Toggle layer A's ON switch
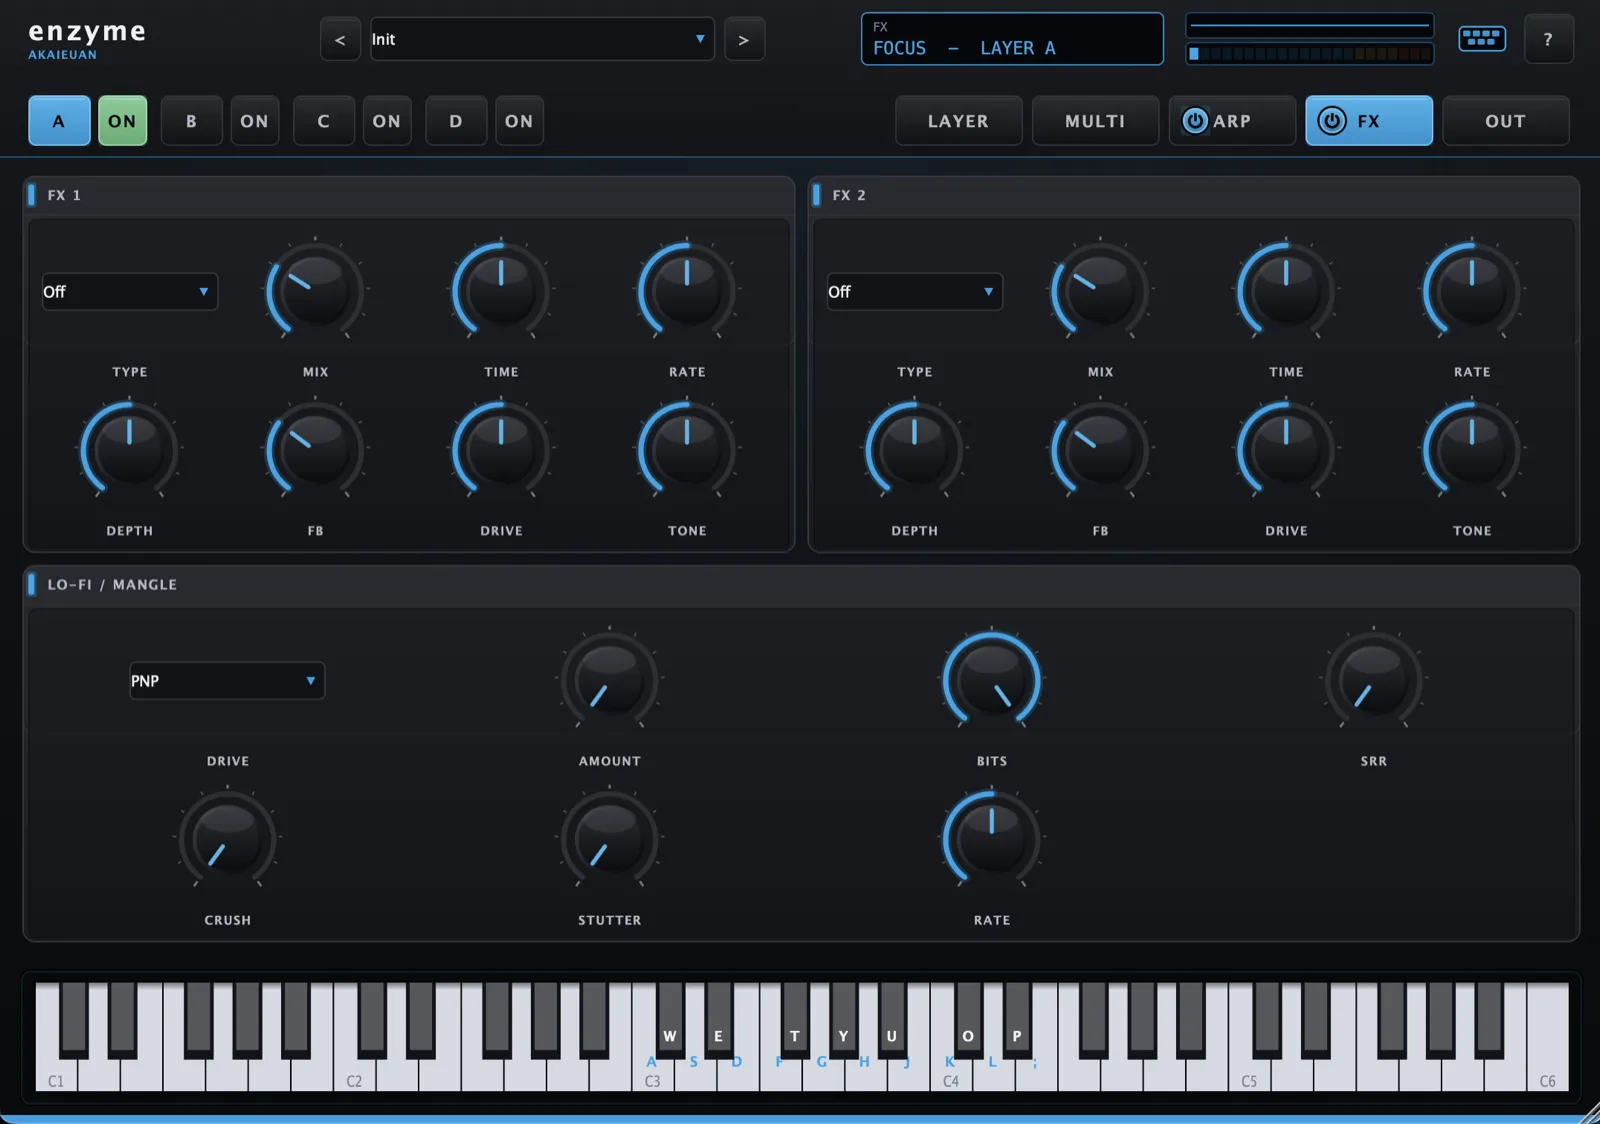The image size is (1600, 1124). [122, 121]
